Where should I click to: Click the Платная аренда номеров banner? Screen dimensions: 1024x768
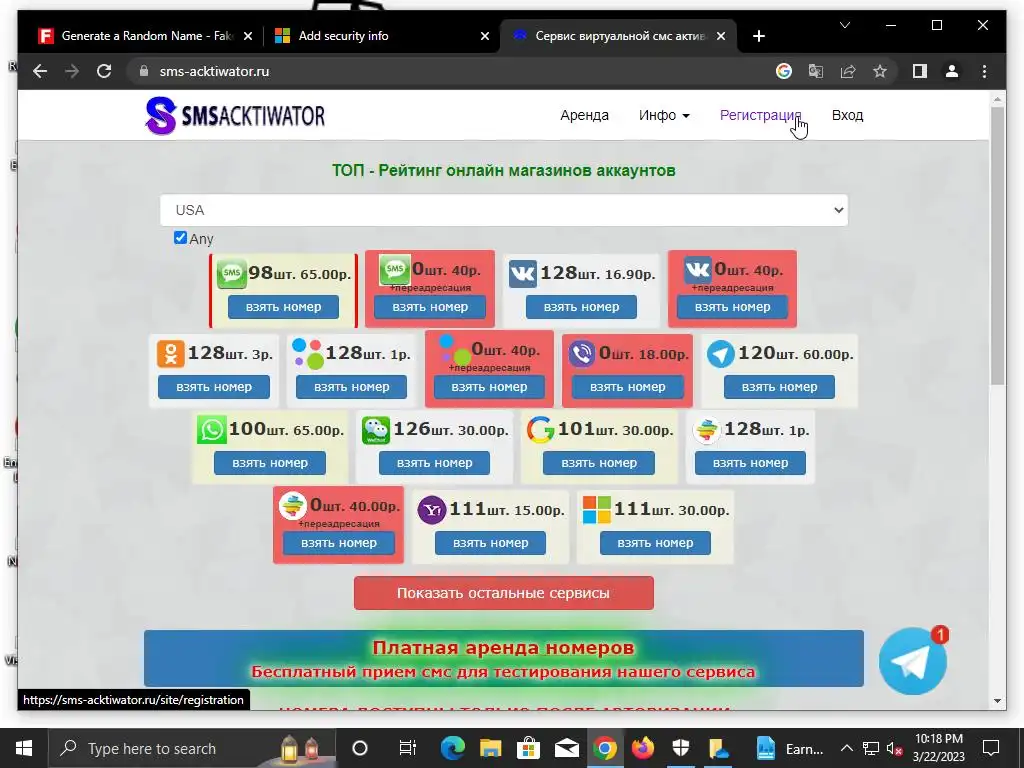click(504, 658)
